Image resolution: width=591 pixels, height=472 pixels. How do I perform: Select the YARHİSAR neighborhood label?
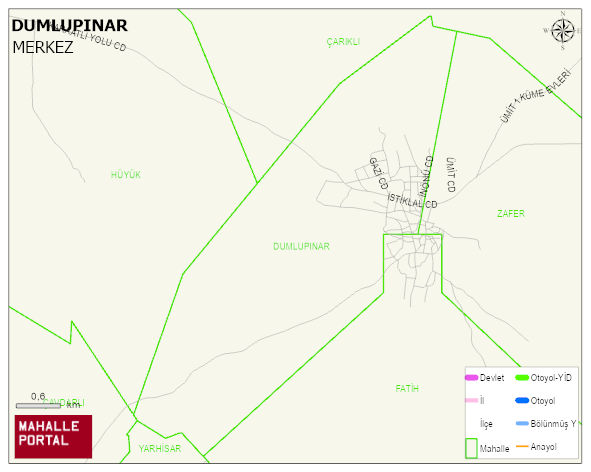(x=160, y=449)
